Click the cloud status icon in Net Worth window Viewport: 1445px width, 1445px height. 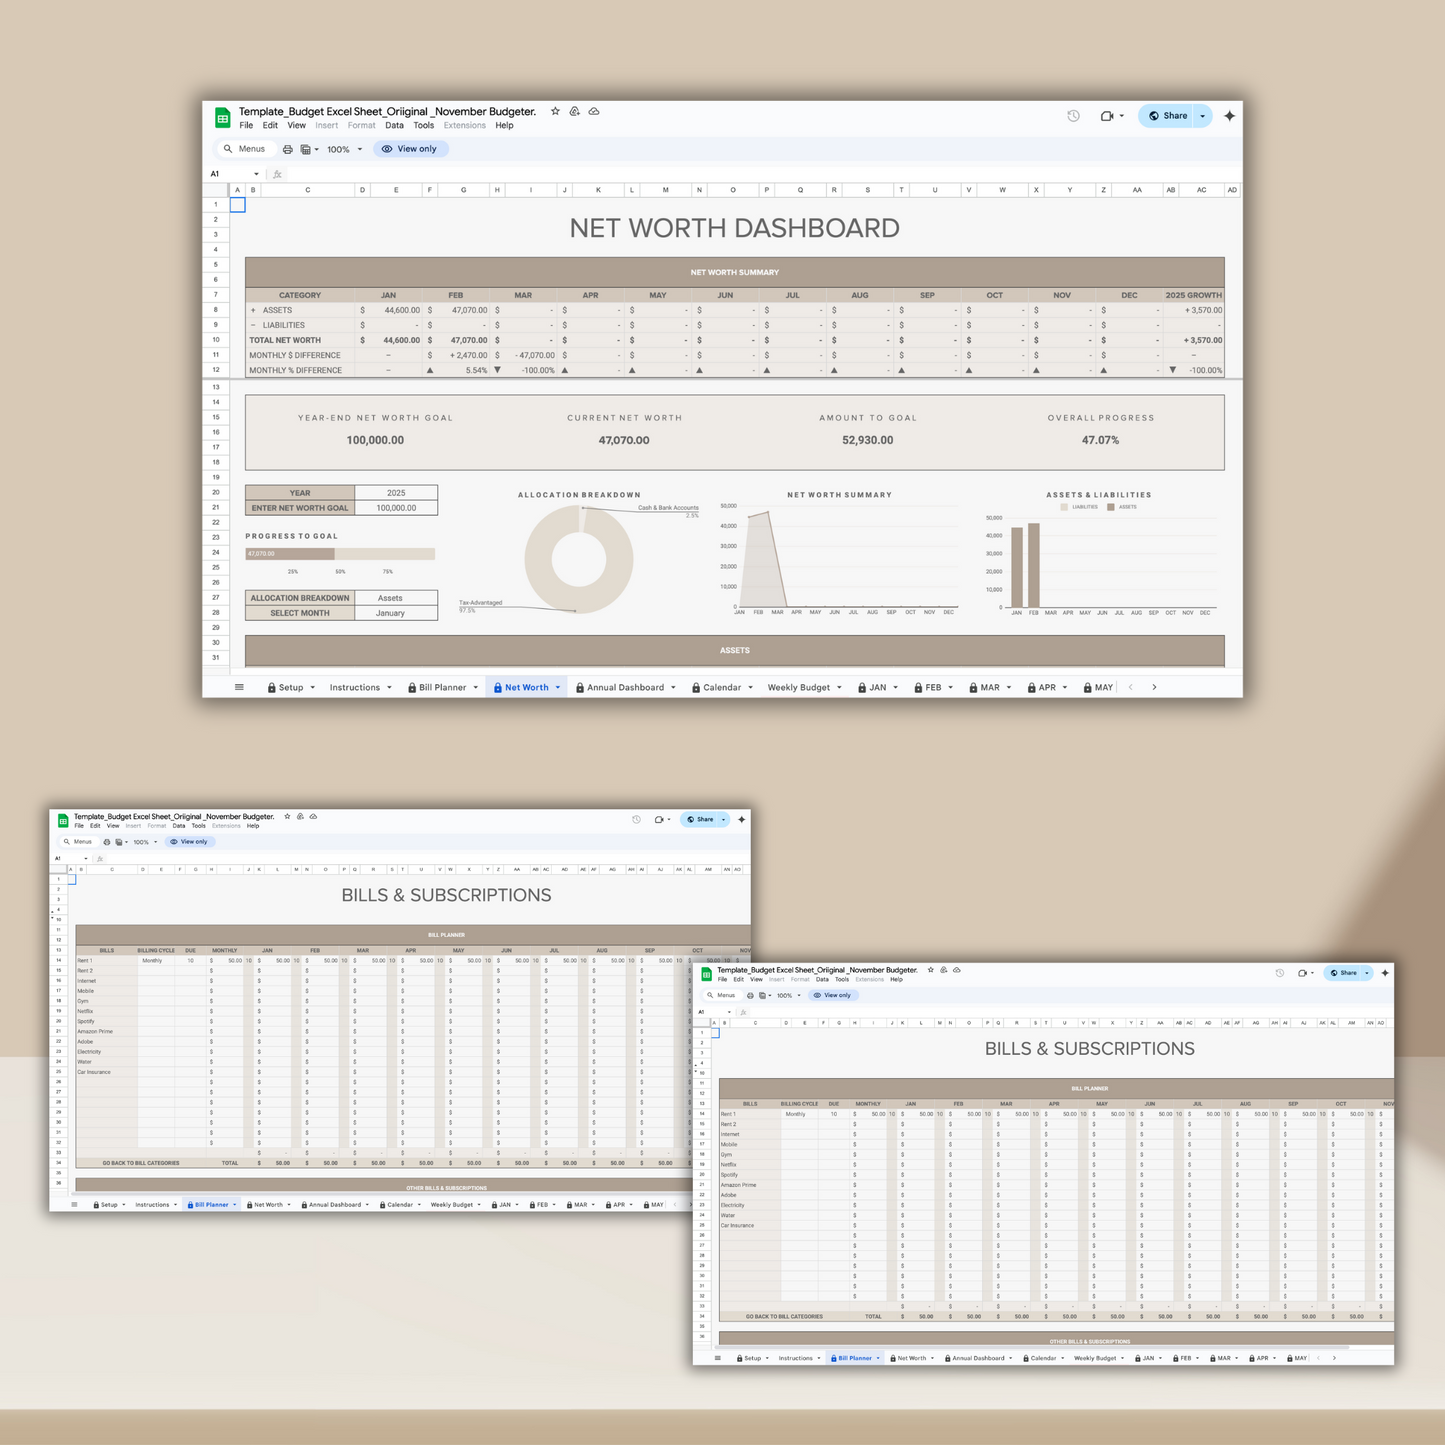(x=594, y=112)
